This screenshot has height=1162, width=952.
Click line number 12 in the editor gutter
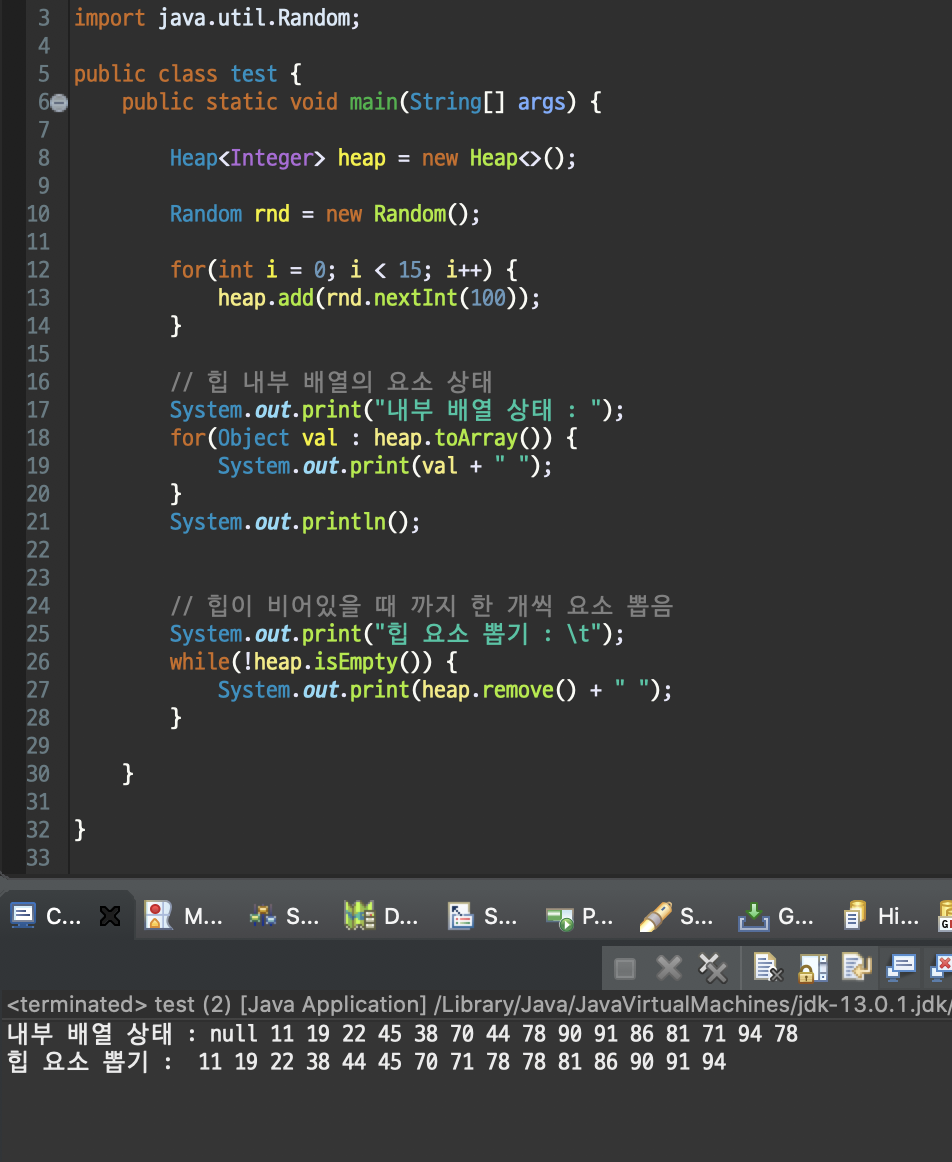[x=39, y=270]
